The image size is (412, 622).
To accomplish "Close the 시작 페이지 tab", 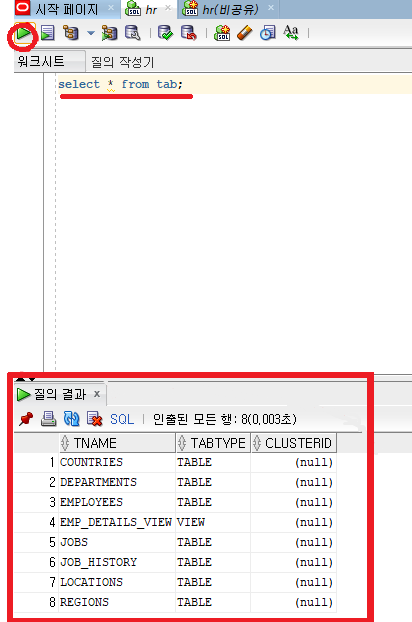I will [x=111, y=8].
